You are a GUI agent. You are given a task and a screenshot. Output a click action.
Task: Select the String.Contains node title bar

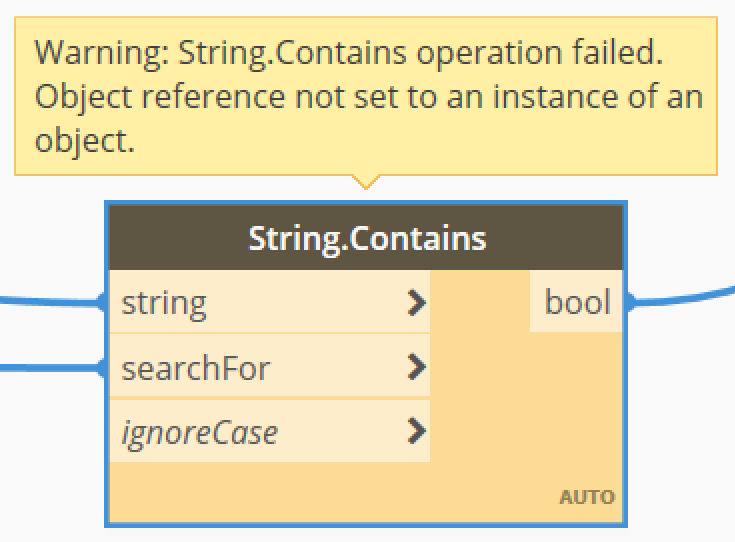point(366,239)
